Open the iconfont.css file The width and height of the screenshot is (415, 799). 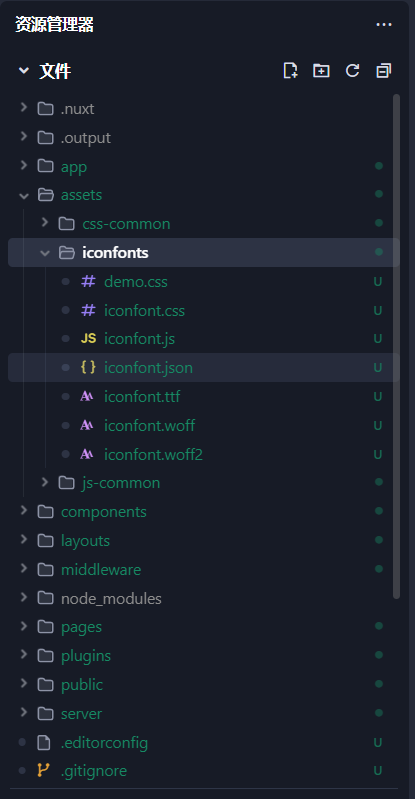click(x=144, y=310)
